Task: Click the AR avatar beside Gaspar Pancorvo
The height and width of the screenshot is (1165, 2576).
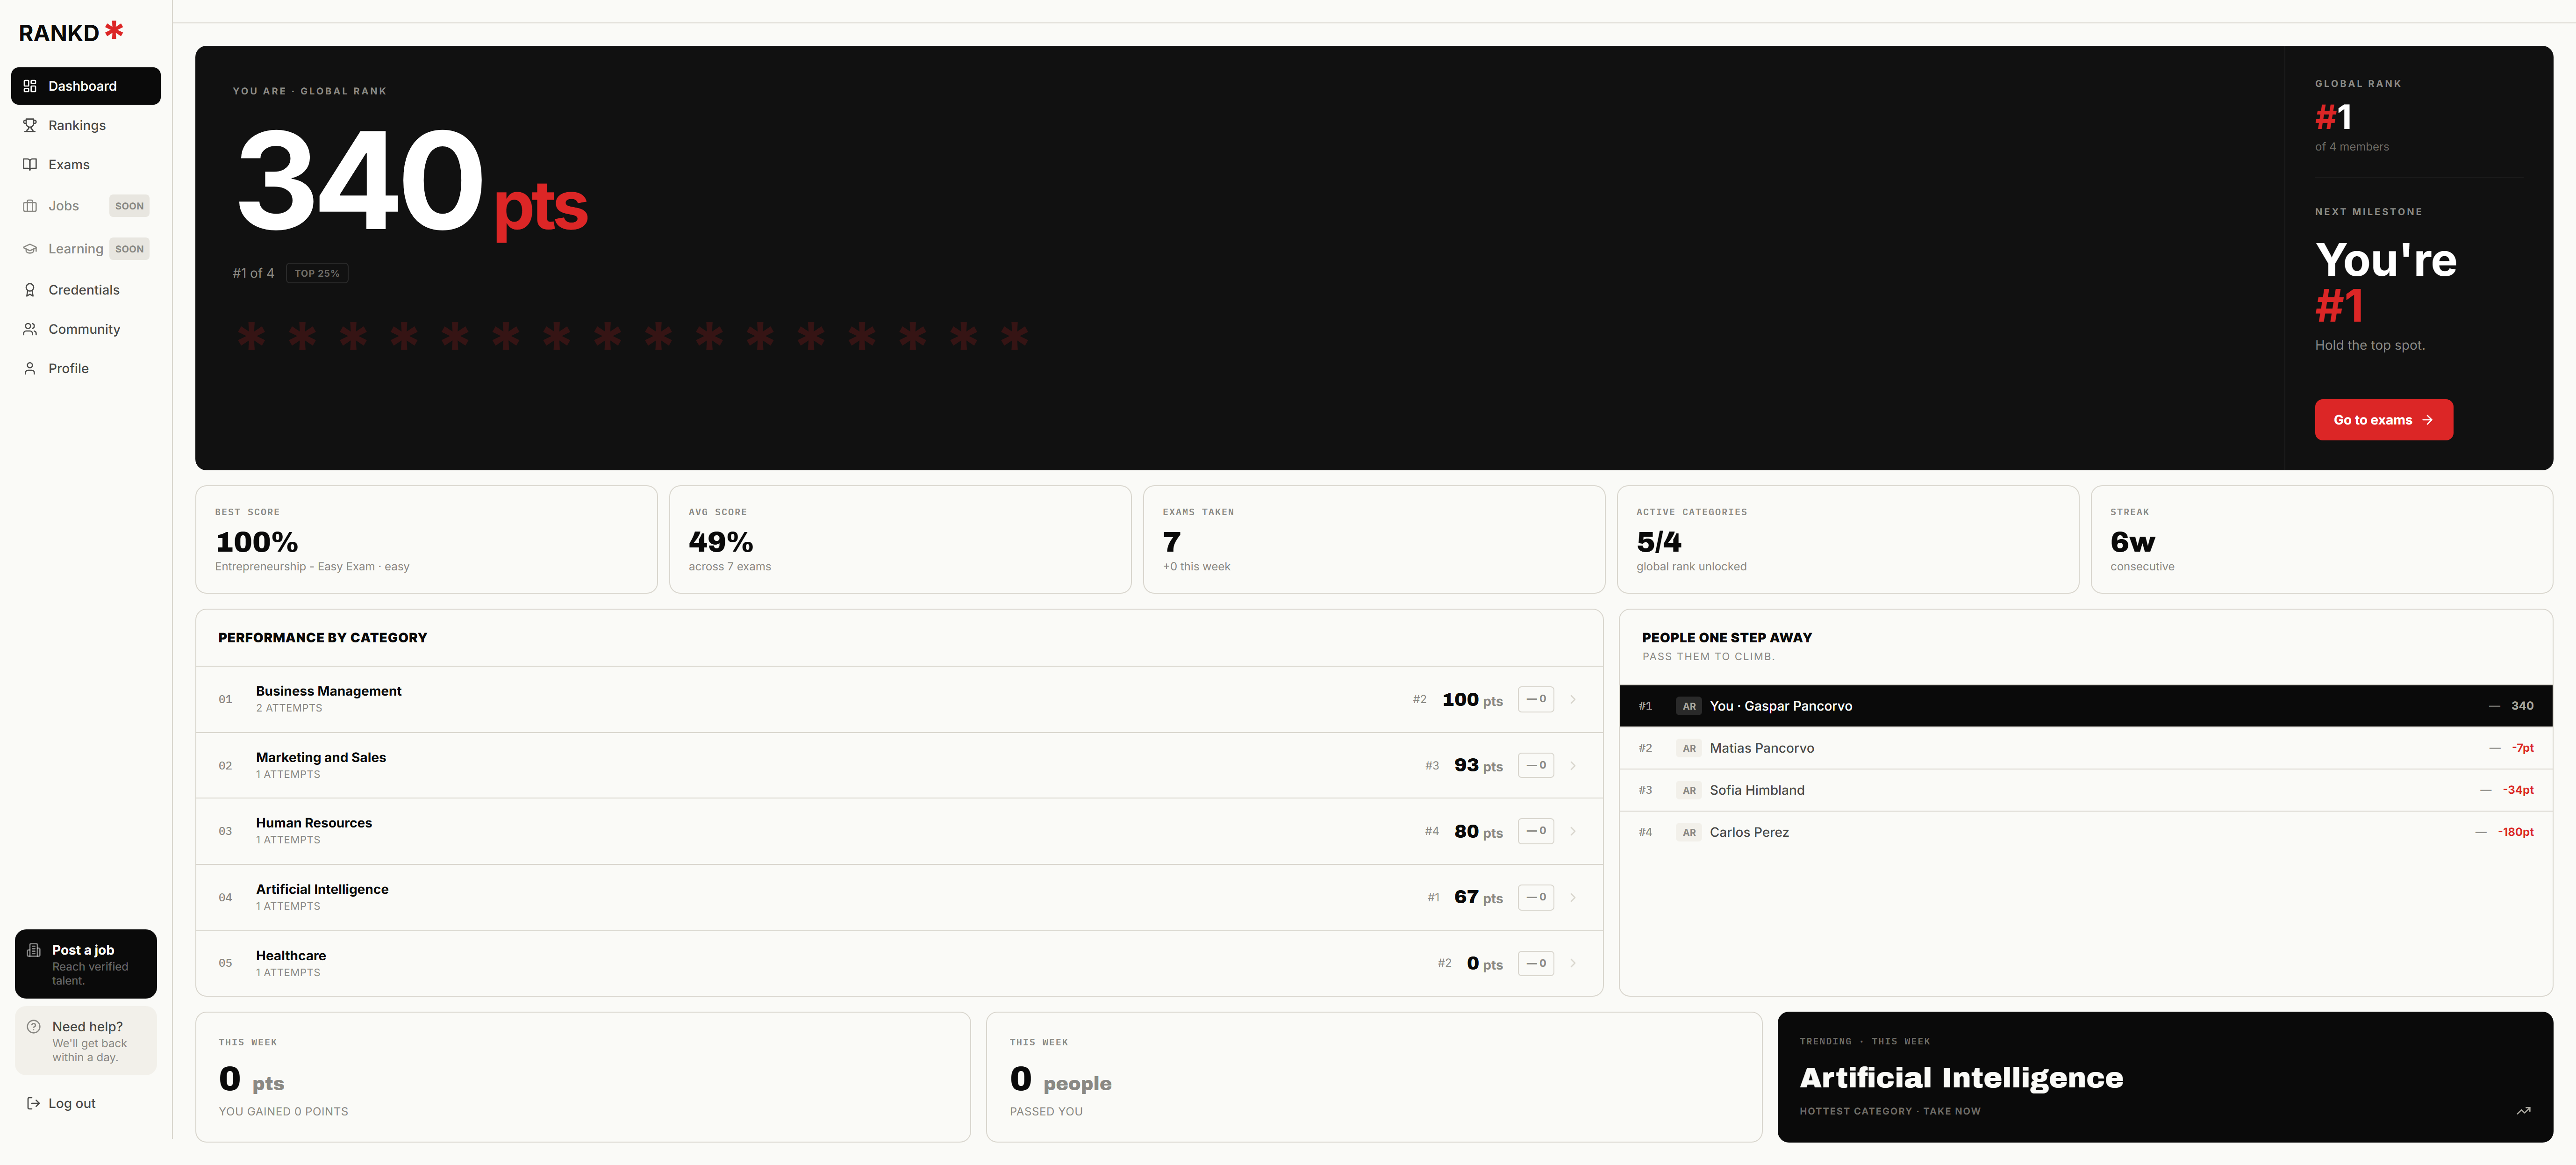Action: pyautogui.click(x=1689, y=706)
